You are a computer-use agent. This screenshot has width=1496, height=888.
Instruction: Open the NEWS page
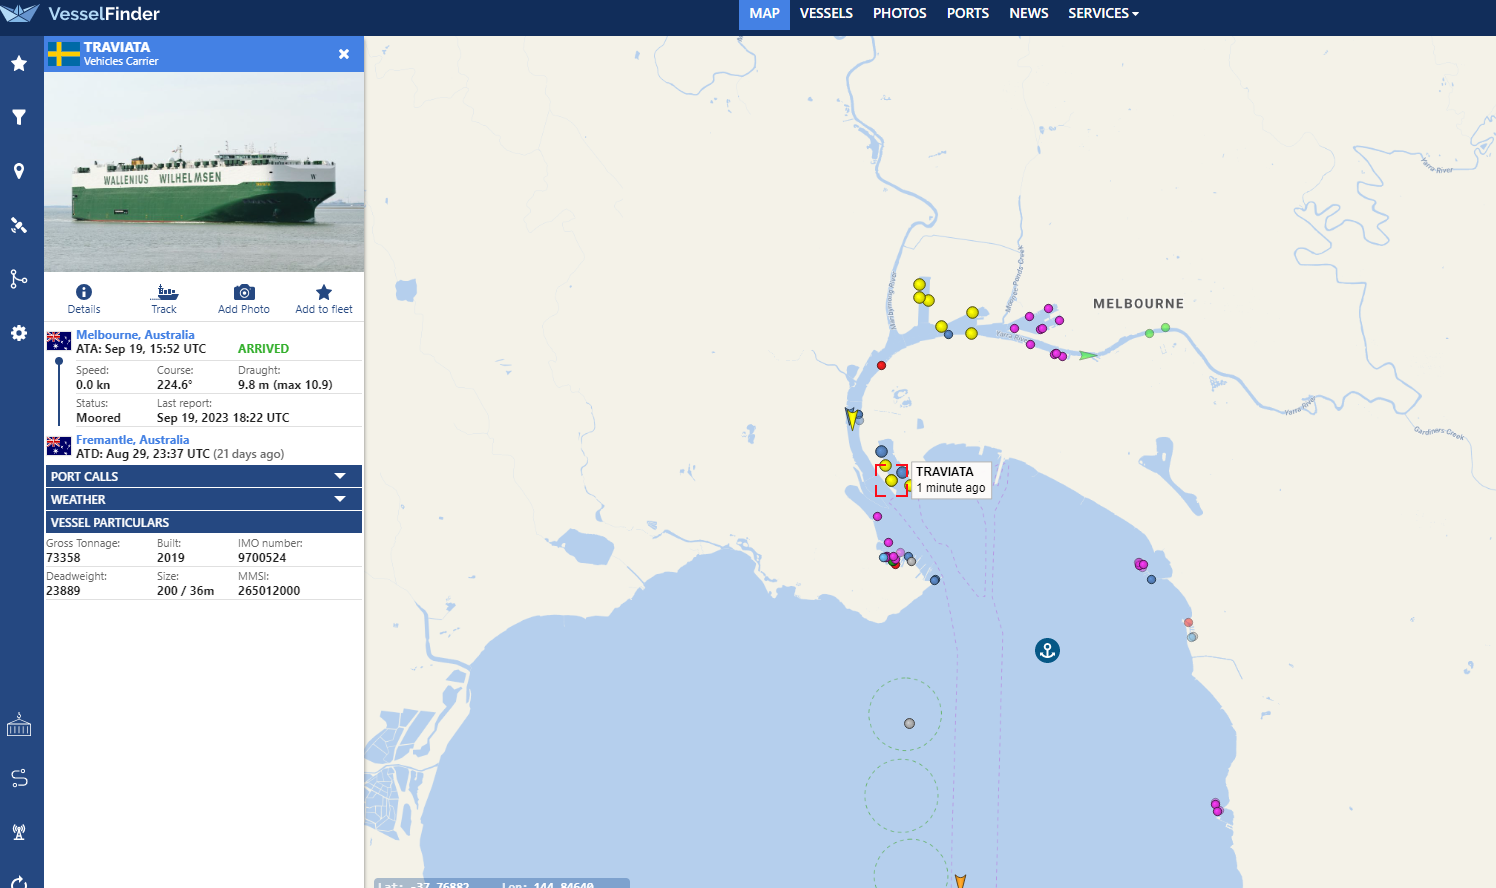tap(1029, 13)
